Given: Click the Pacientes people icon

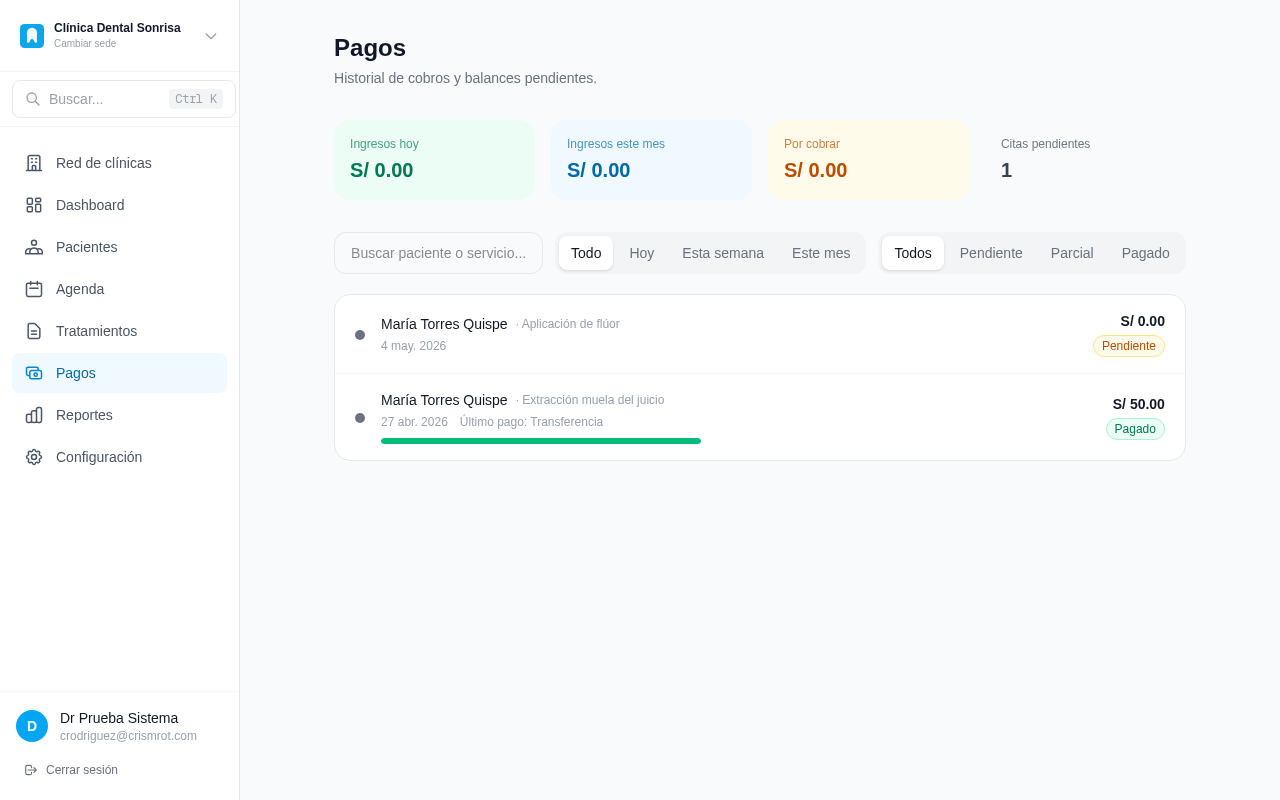Looking at the screenshot, I should pos(34,247).
